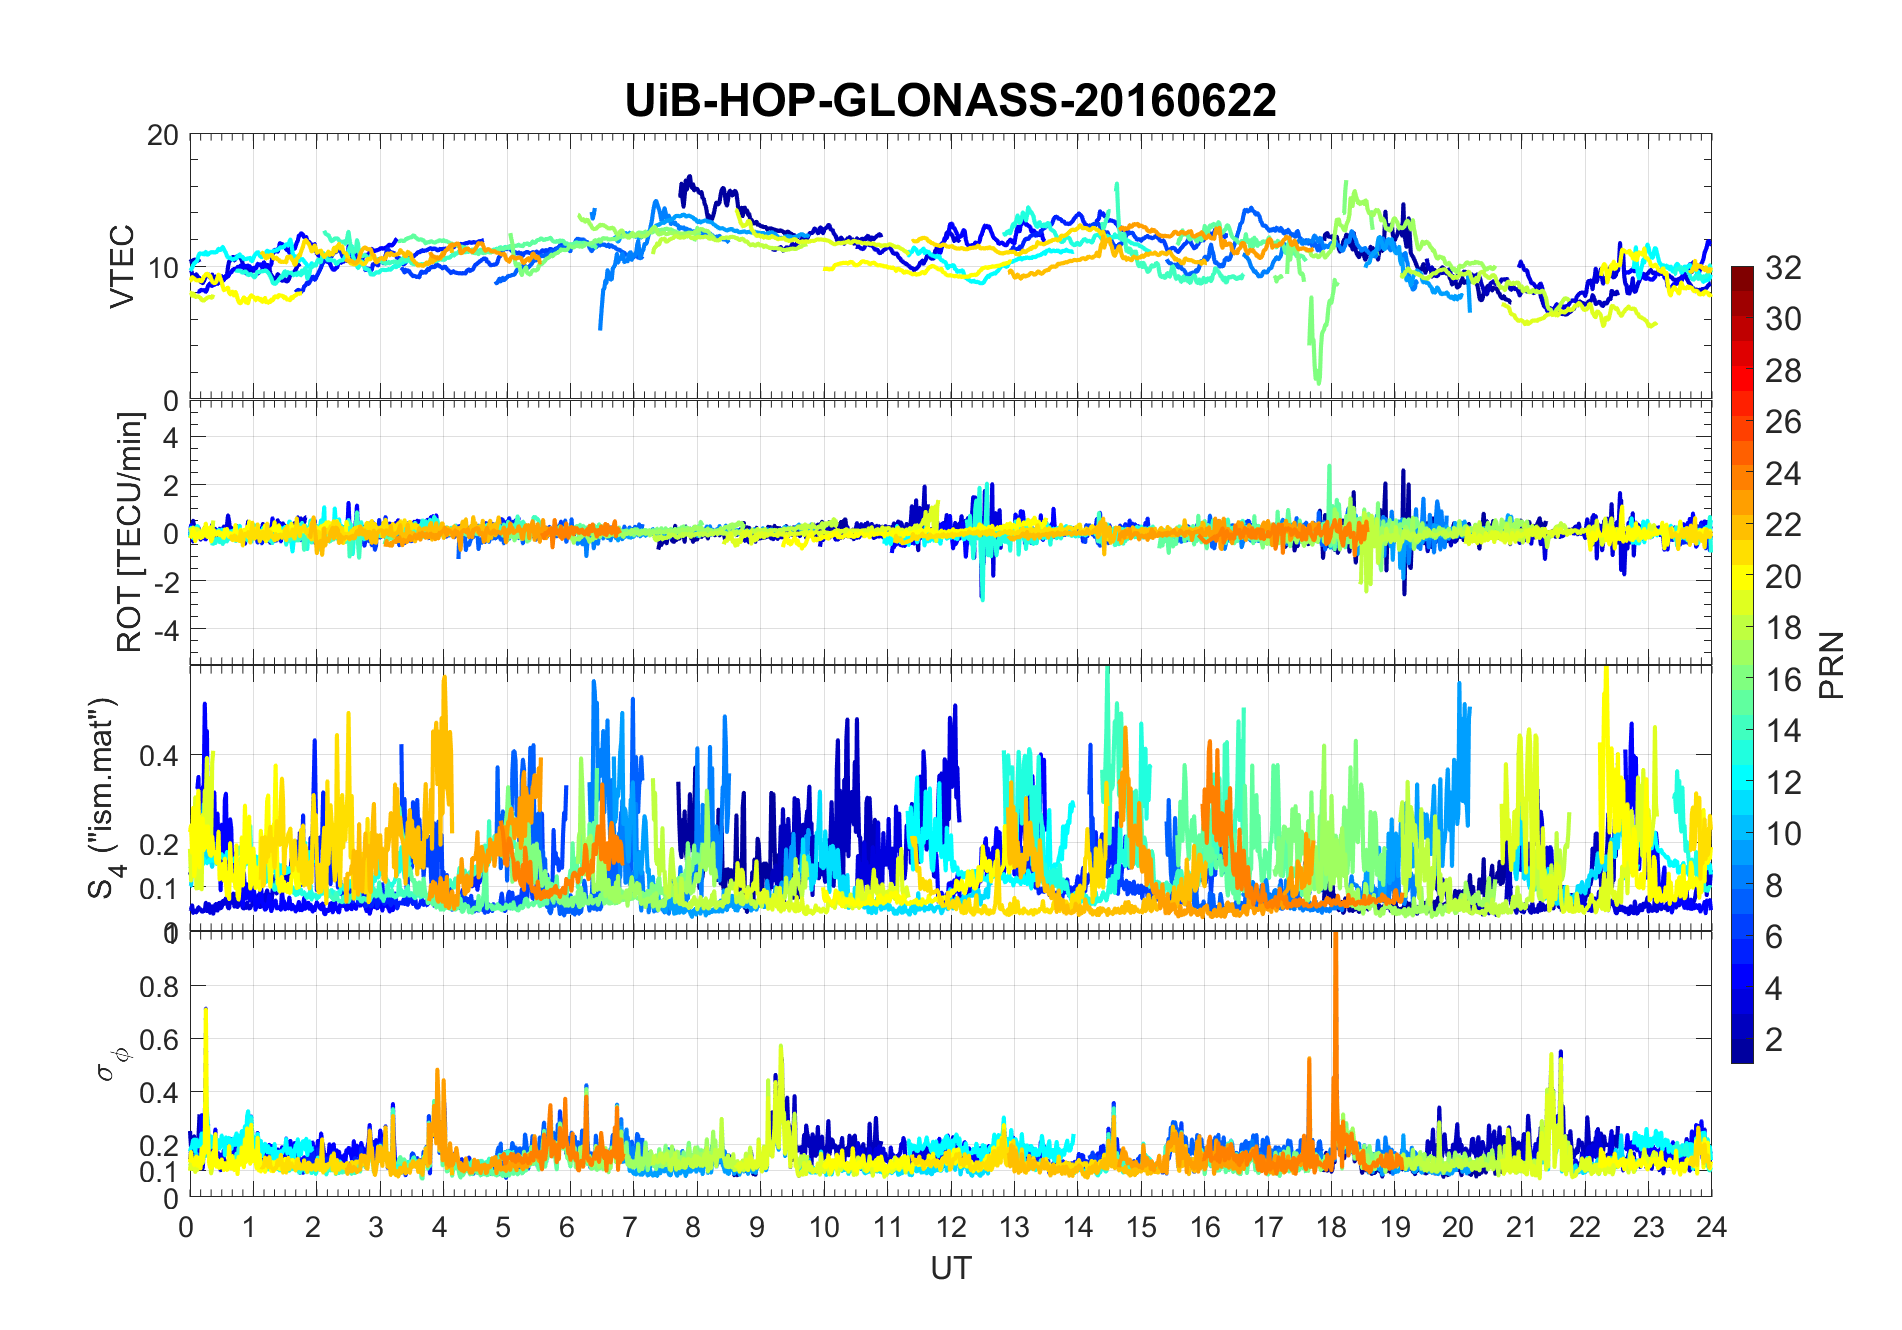This screenshot has height=1330, width=1902.
Task: Click the UT axis tick label 19
Action: click(x=1395, y=1227)
